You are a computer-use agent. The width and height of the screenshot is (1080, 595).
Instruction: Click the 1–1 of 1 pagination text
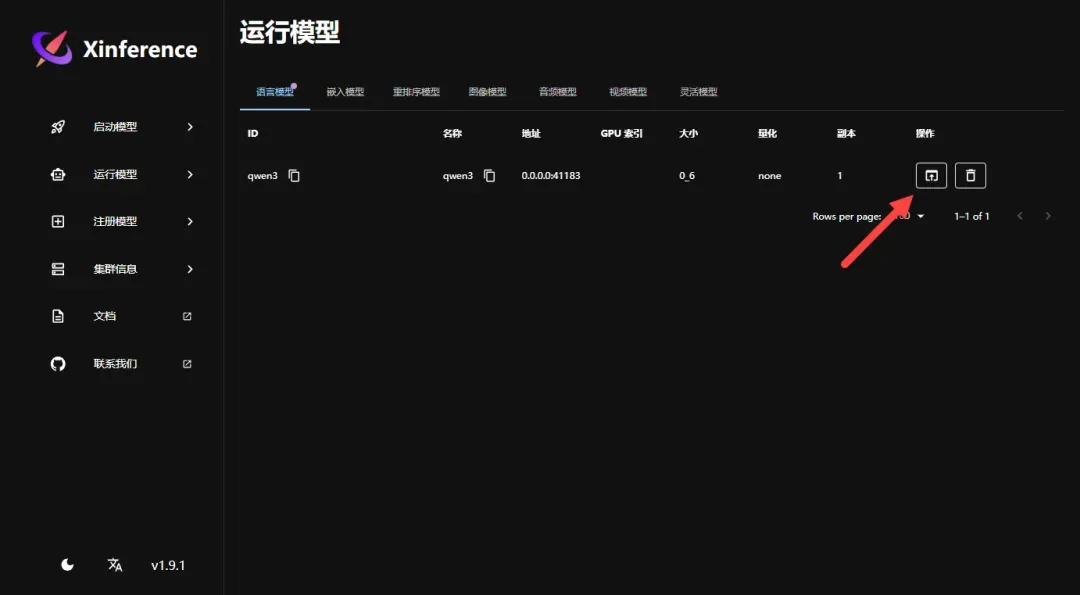coord(972,216)
